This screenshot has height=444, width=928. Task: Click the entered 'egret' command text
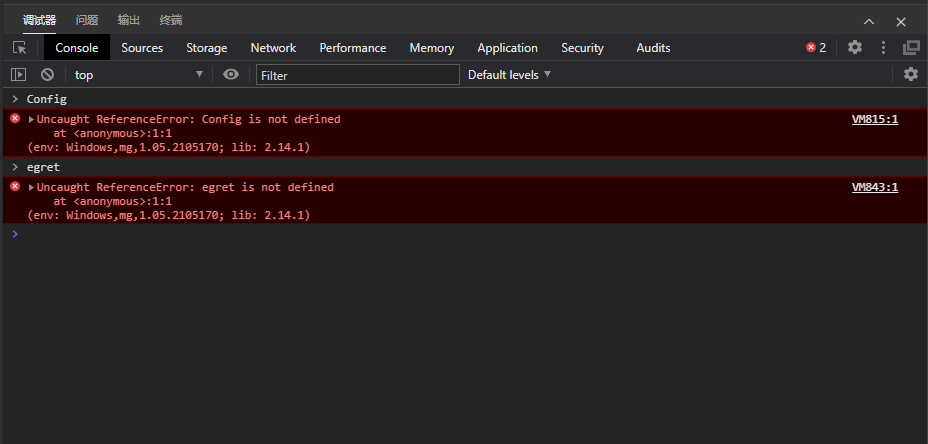pyautogui.click(x=43, y=167)
